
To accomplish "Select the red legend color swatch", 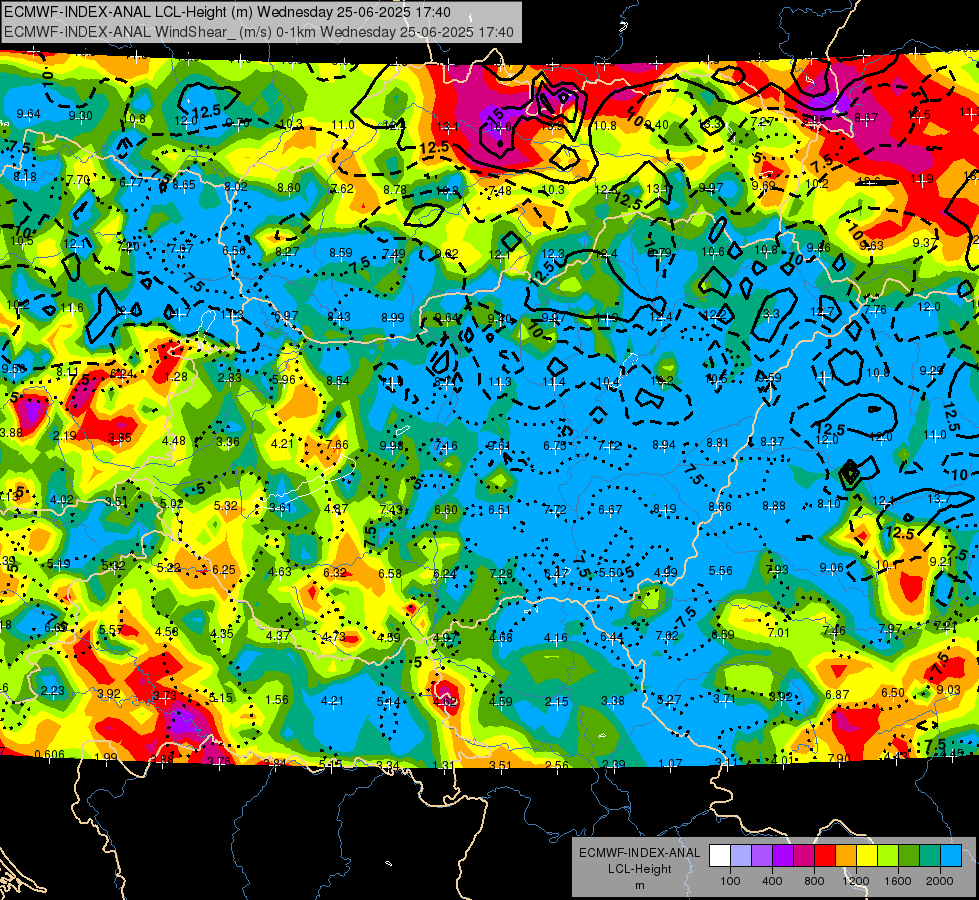I will 825,856.
